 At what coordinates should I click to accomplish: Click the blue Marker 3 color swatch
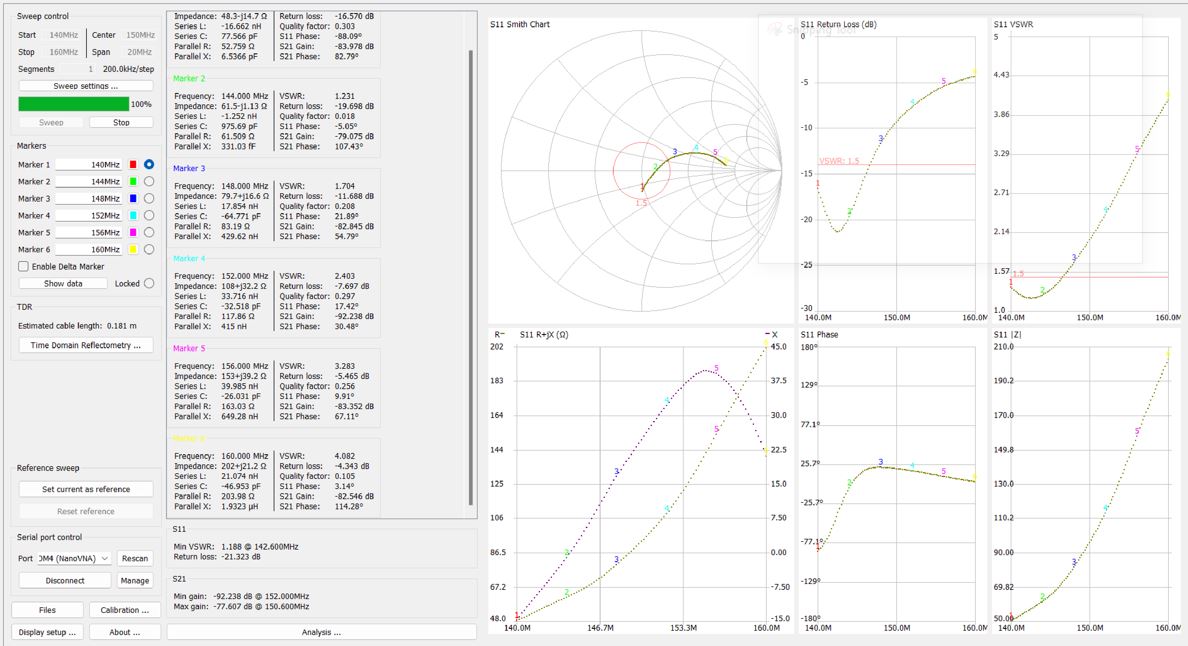[x=133, y=198]
